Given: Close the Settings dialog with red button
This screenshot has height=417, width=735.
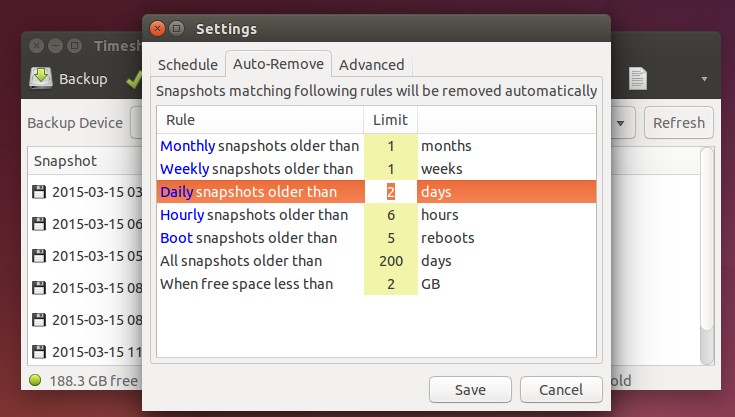Looking at the screenshot, I should (x=157, y=29).
